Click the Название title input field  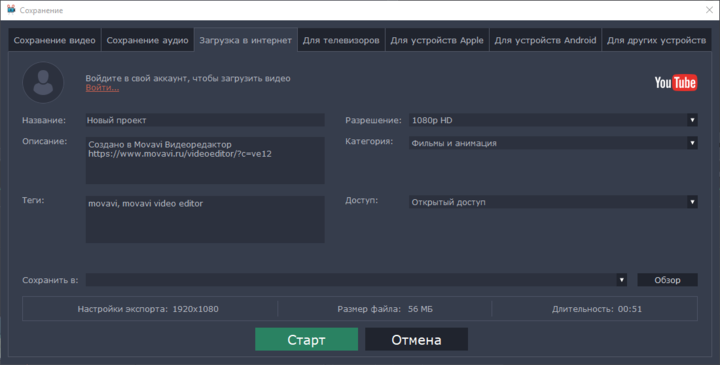205,120
